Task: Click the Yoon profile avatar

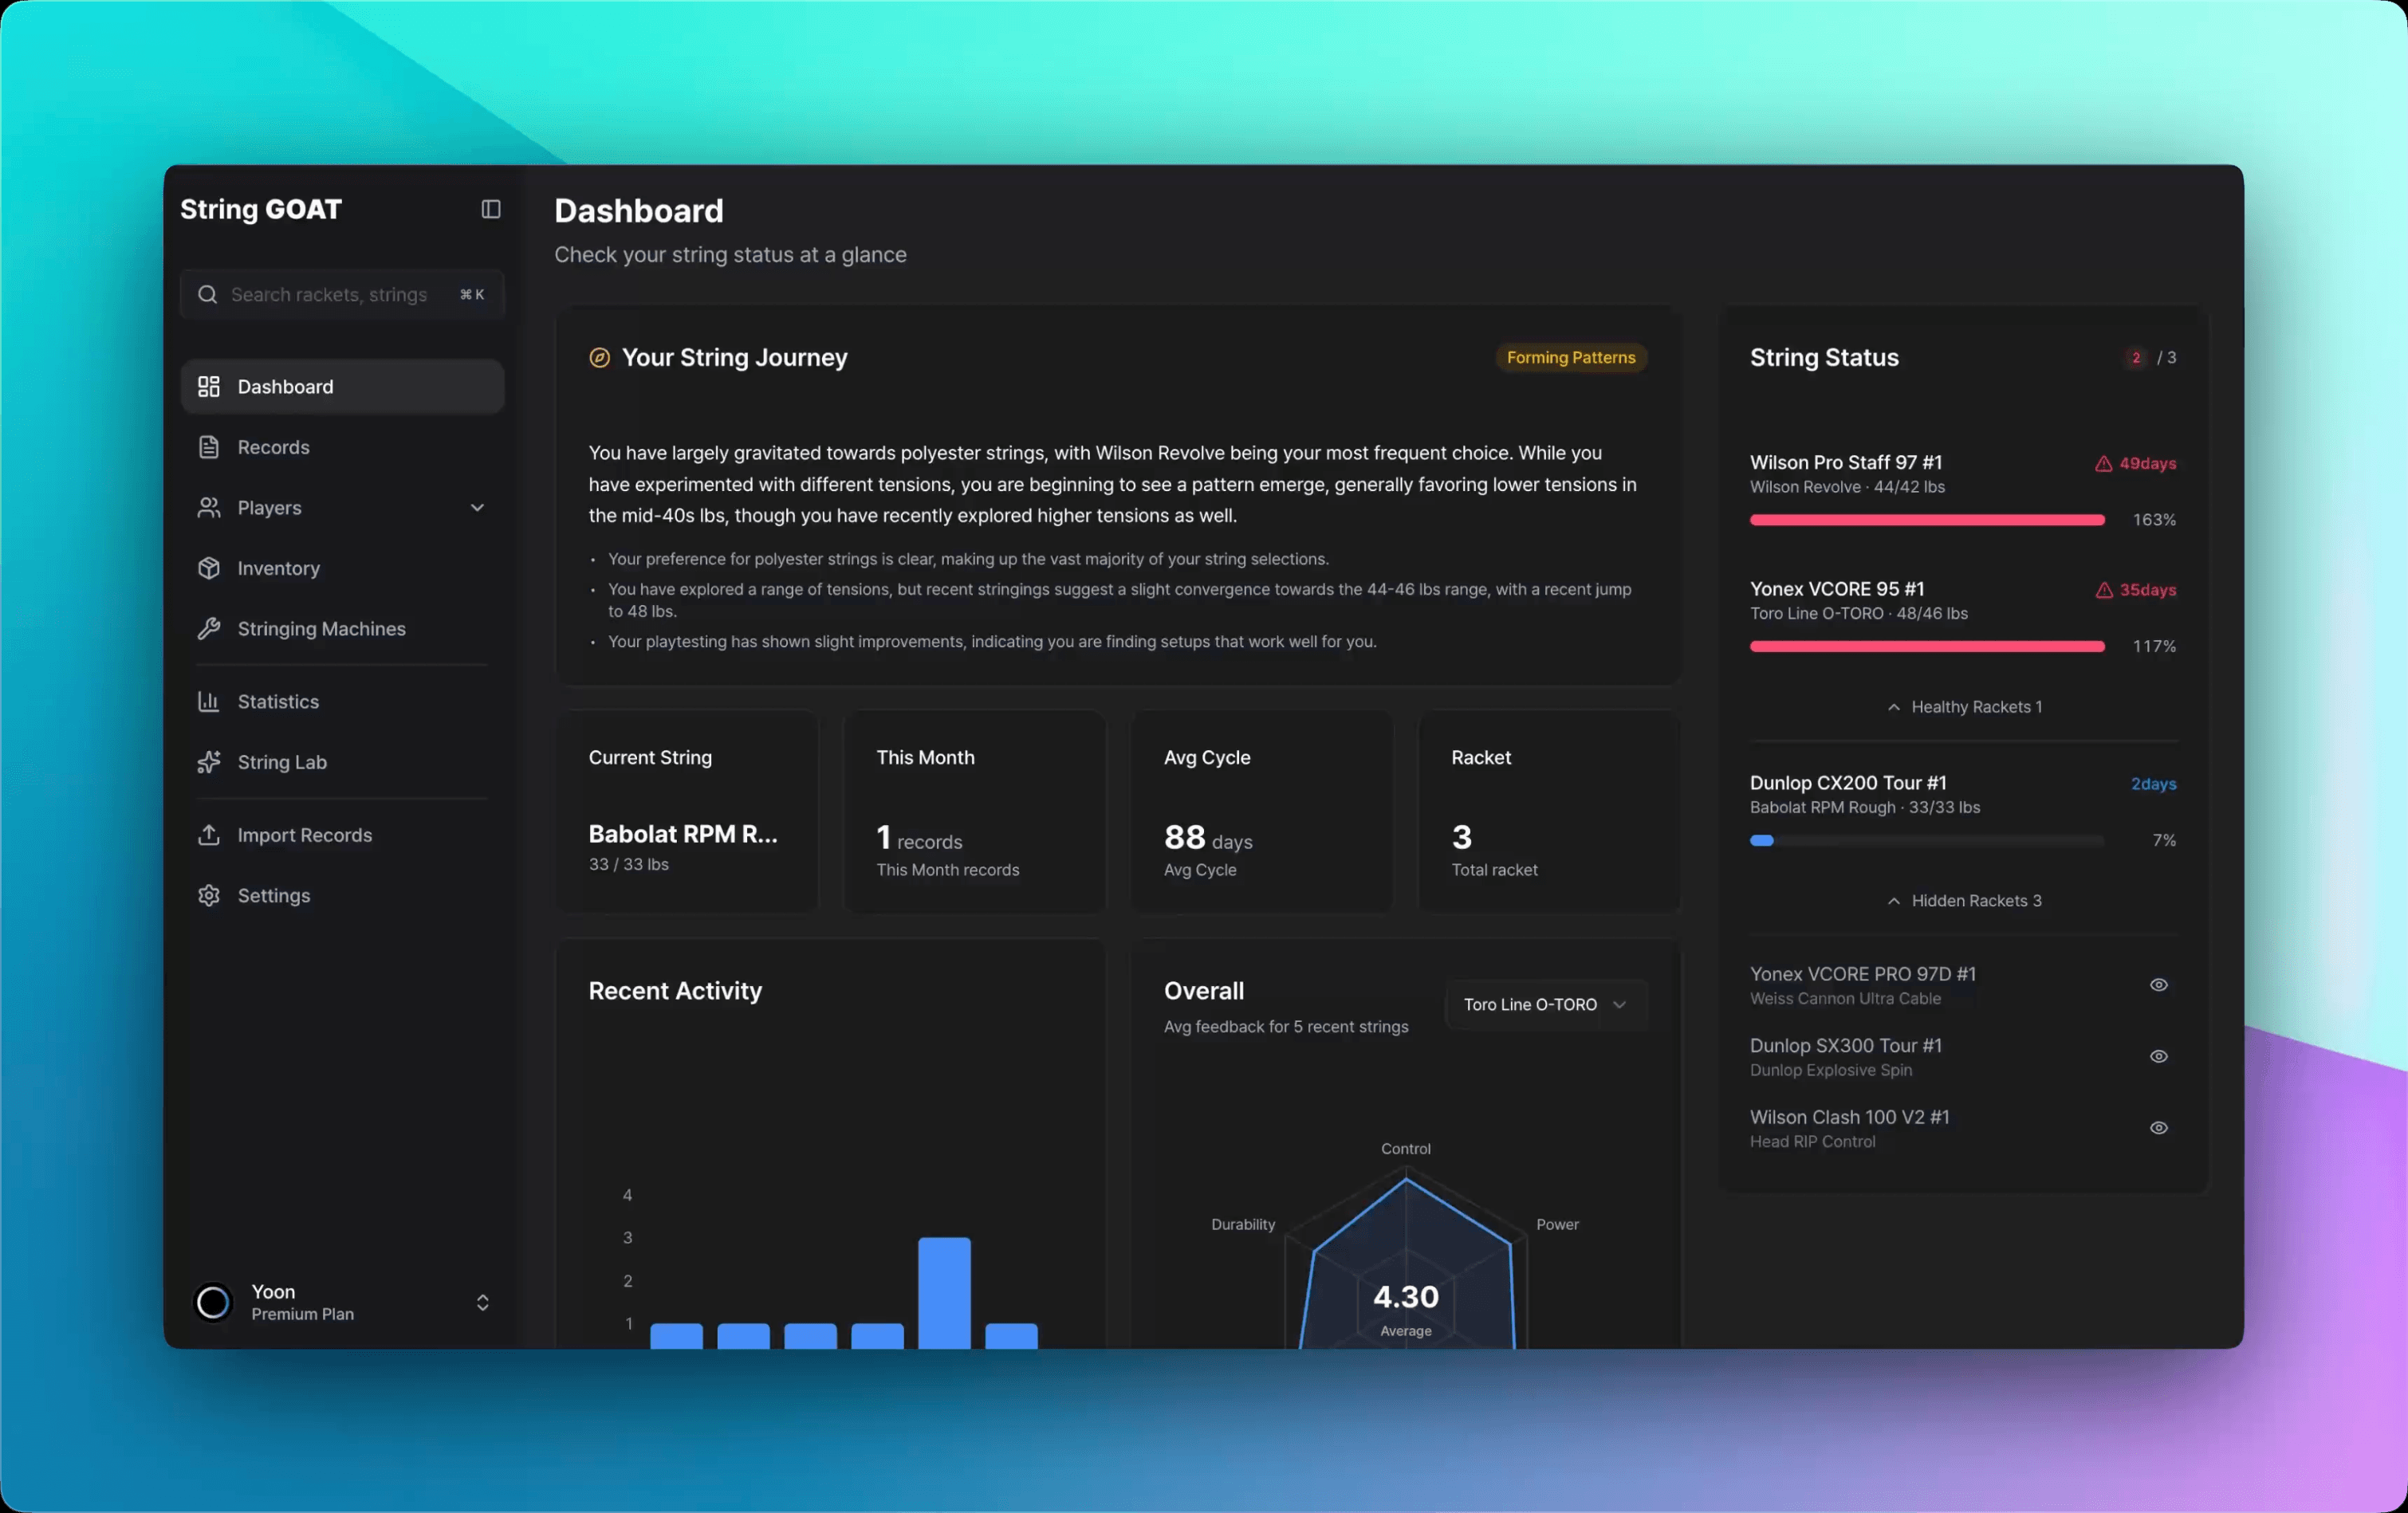Action: [x=212, y=1302]
